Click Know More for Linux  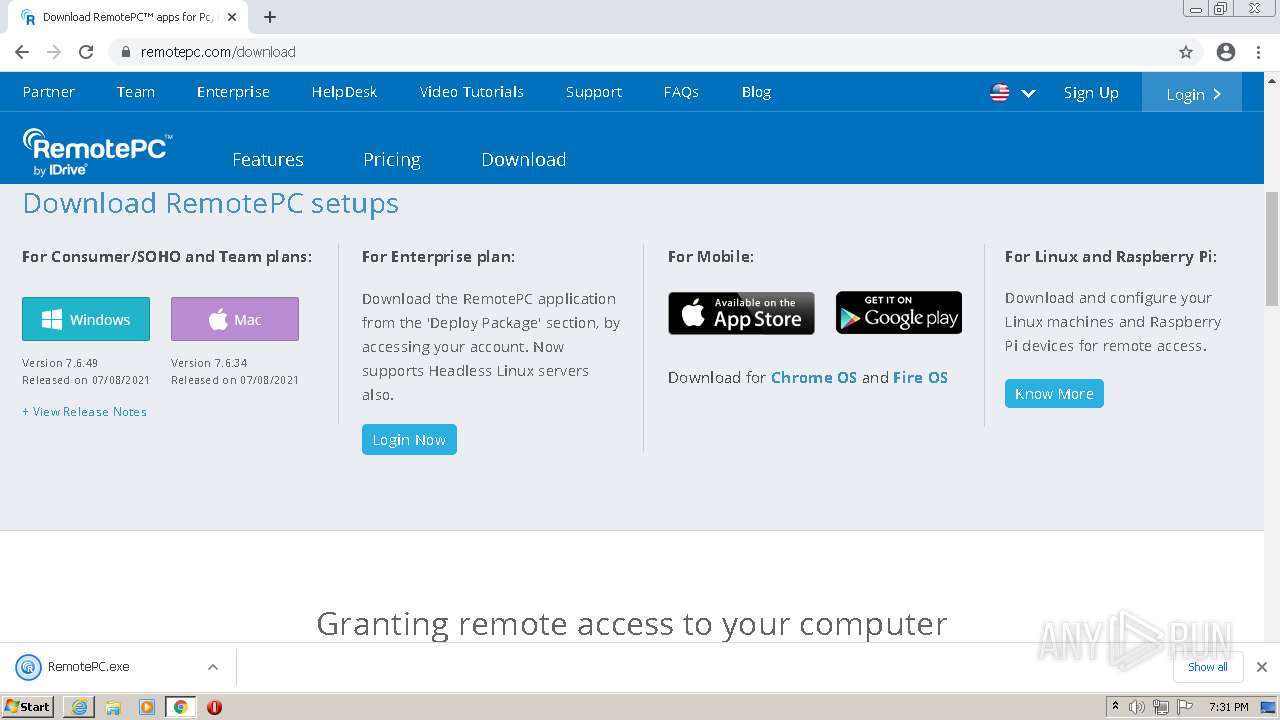[x=1054, y=394]
